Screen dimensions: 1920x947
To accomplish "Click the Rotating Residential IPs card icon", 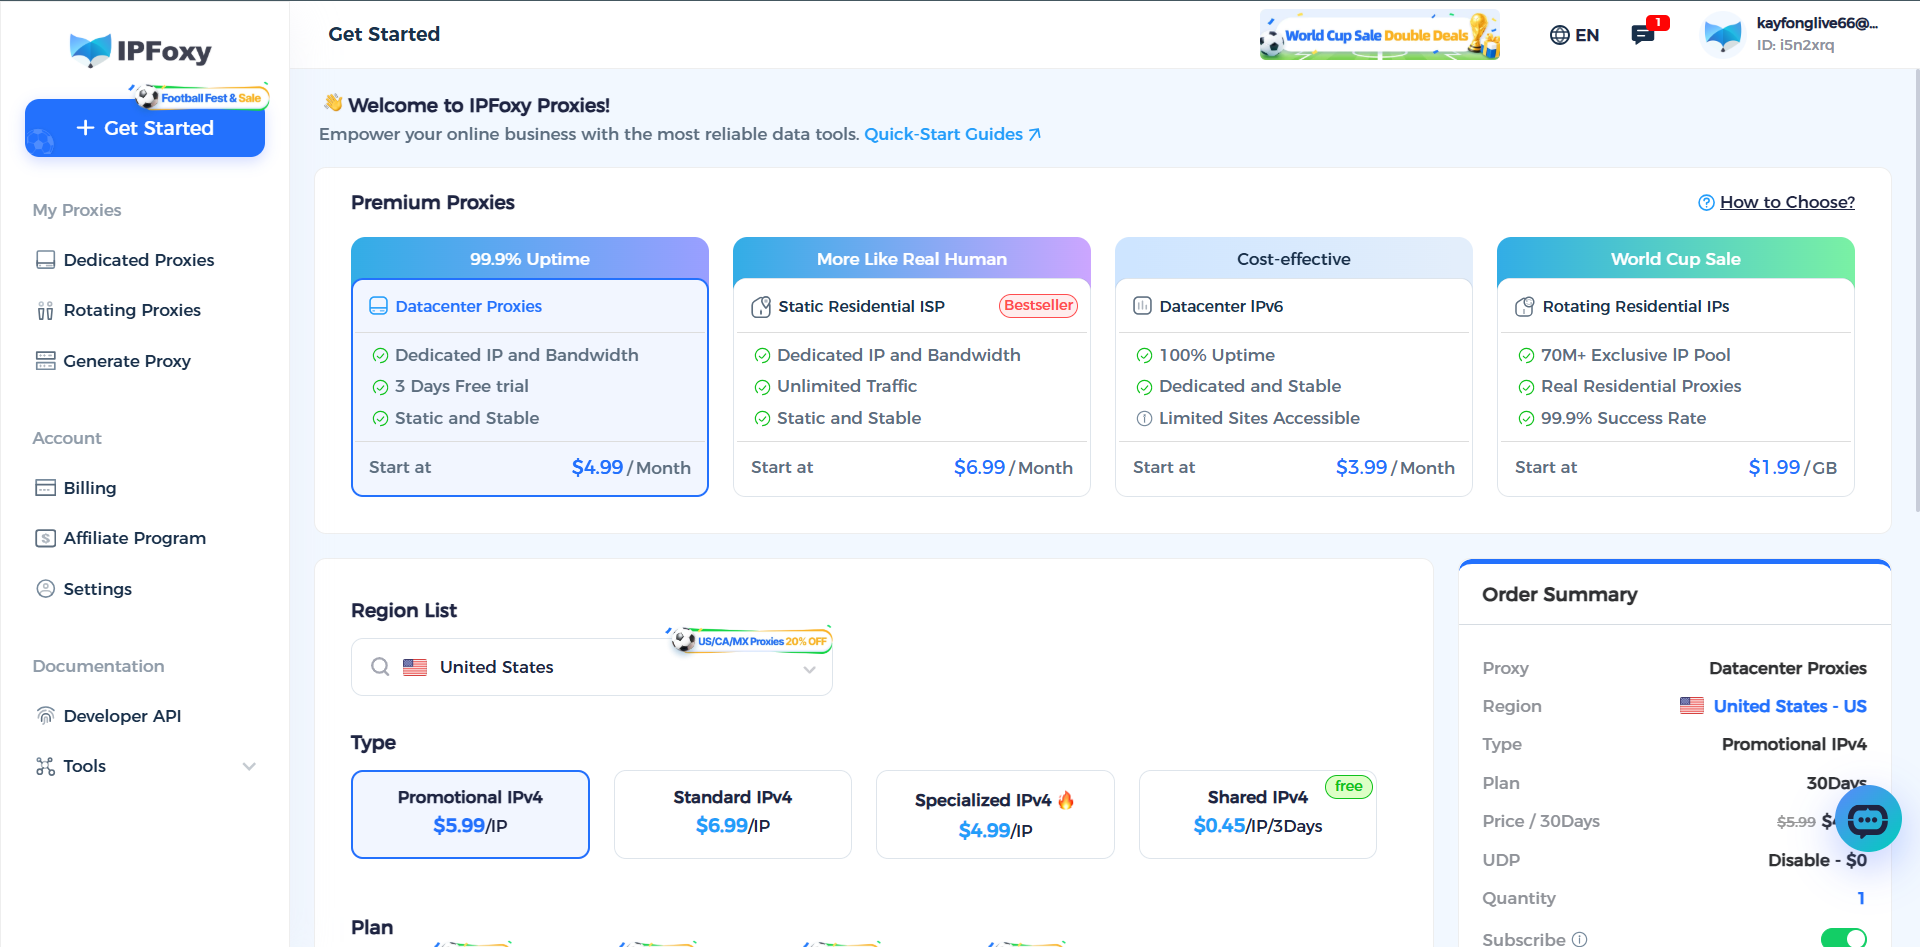I will click(1525, 306).
